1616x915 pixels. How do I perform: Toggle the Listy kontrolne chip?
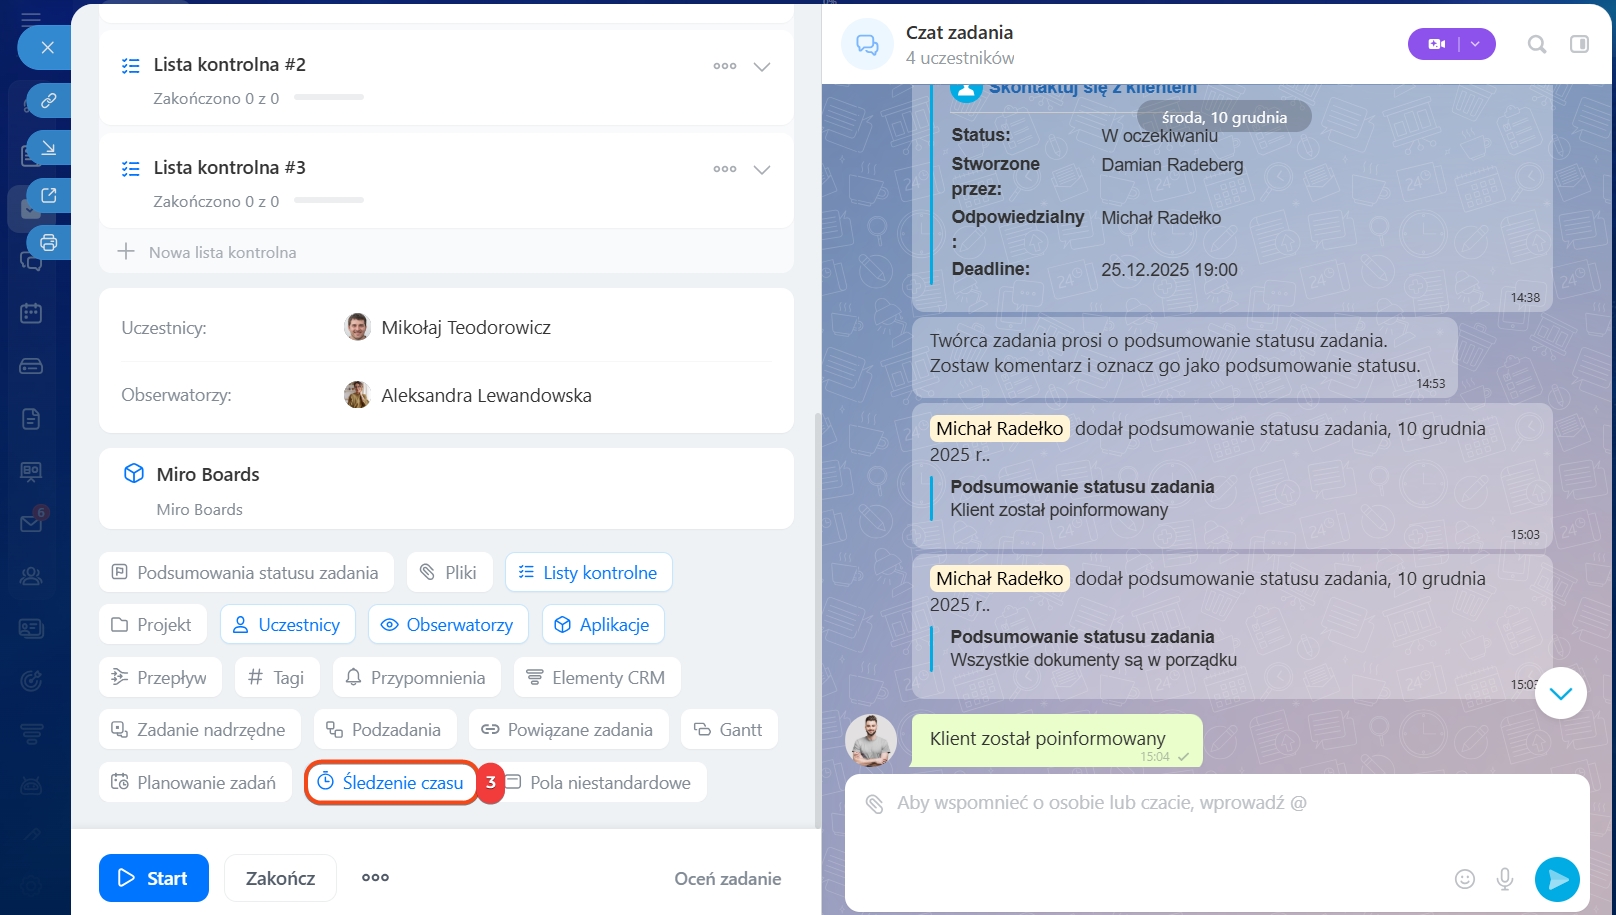(x=588, y=573)
